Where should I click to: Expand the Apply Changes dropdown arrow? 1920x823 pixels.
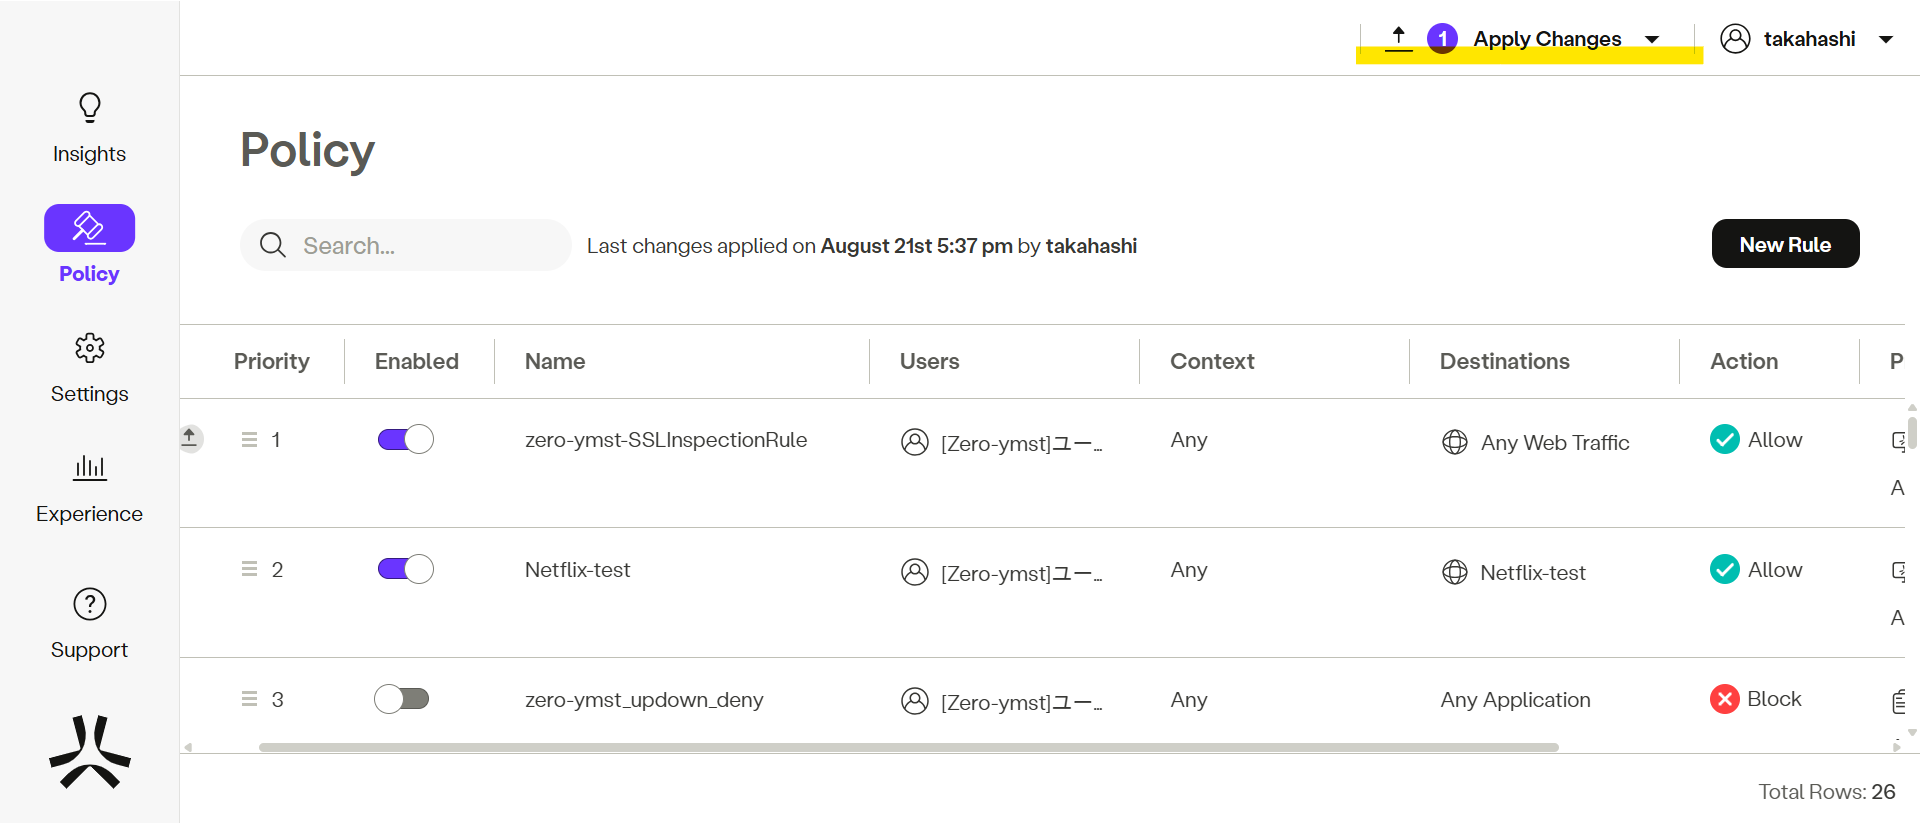(x=1652, y=40)
